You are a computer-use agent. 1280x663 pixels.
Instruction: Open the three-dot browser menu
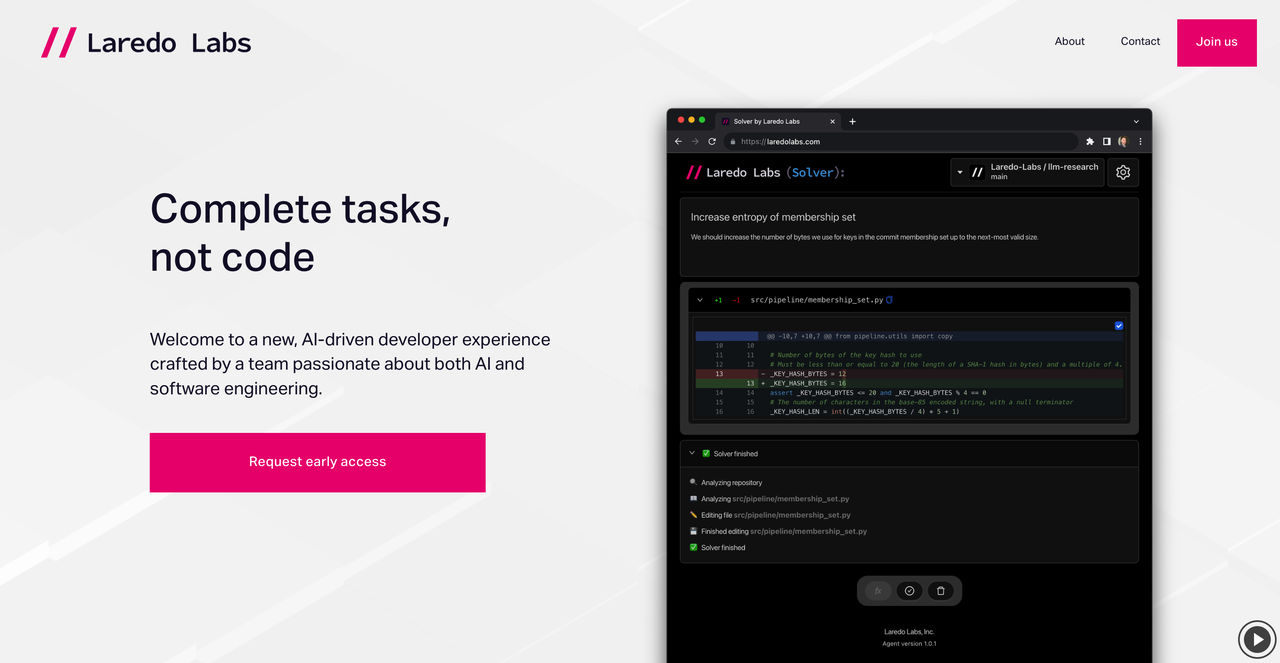coord(1140,141)
